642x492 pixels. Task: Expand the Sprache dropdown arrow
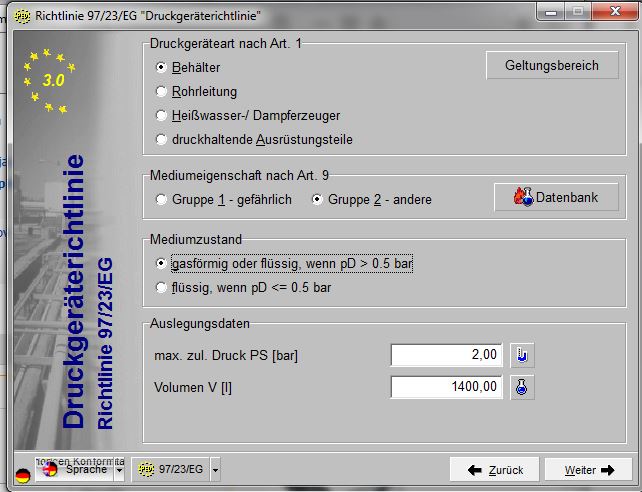119,469
